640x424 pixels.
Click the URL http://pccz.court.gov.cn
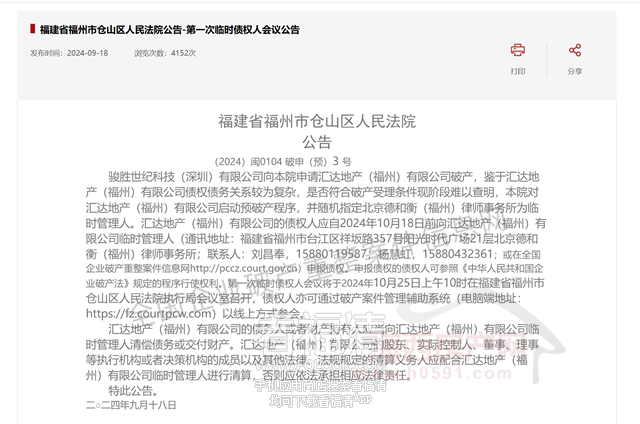pyautogui.click(x=244, y=269)
